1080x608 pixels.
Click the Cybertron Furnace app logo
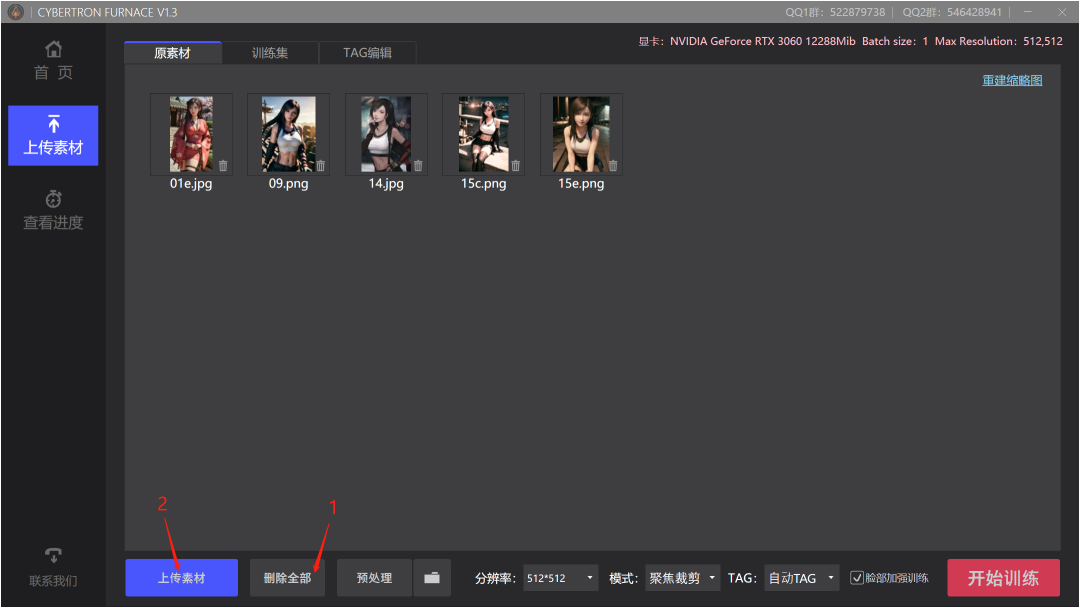coord(15,12)
